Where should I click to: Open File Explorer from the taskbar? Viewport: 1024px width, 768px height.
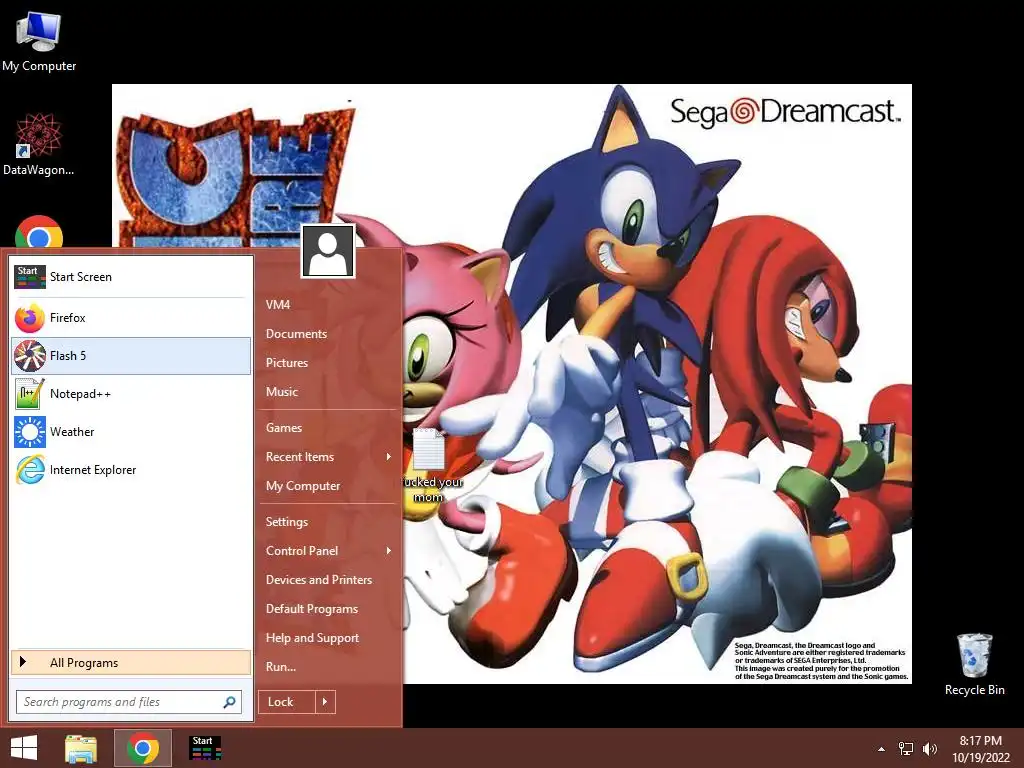tap(81, 748)
